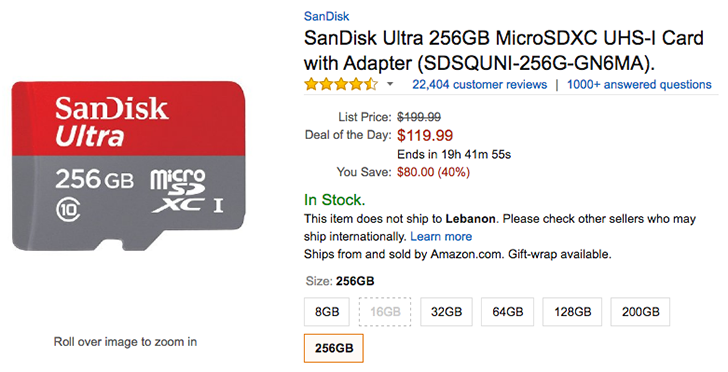
Task: Select the unavailable 16GB size option
Action: coord(385,312)
